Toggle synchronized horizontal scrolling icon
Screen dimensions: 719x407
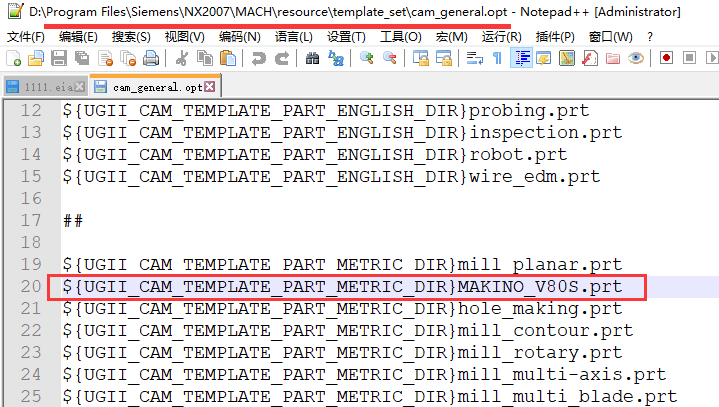tap(443, 58)
